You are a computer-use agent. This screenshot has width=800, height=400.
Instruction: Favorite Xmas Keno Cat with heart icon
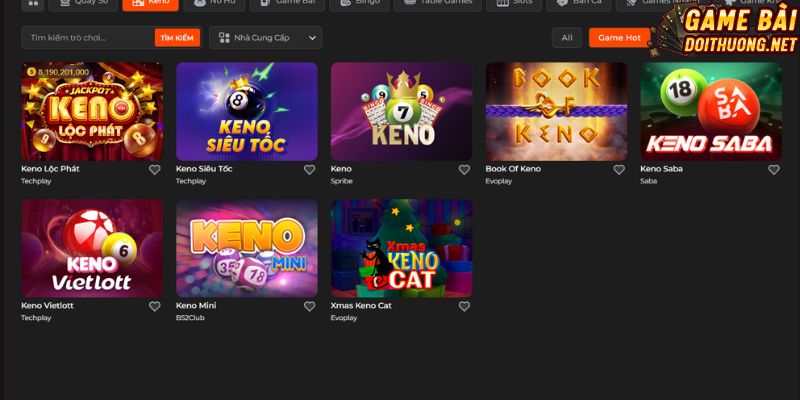point(464,307)
